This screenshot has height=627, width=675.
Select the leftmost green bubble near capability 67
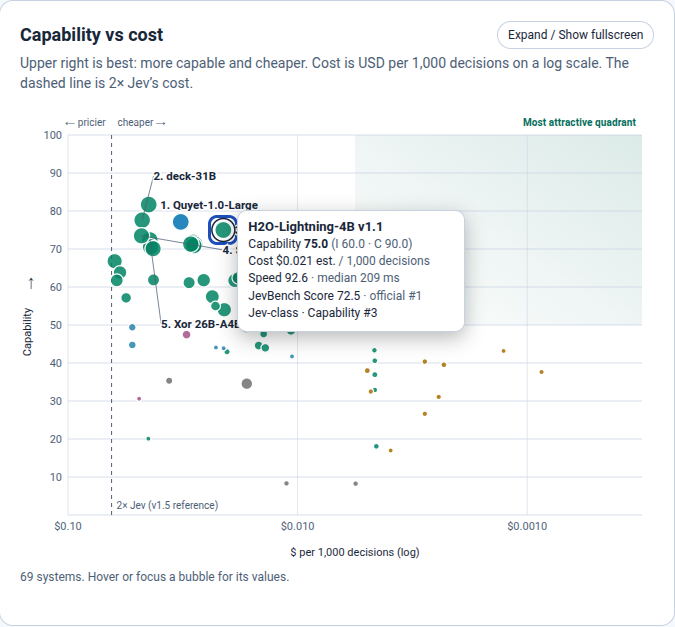pyautogui.click(x=115, y=261)
